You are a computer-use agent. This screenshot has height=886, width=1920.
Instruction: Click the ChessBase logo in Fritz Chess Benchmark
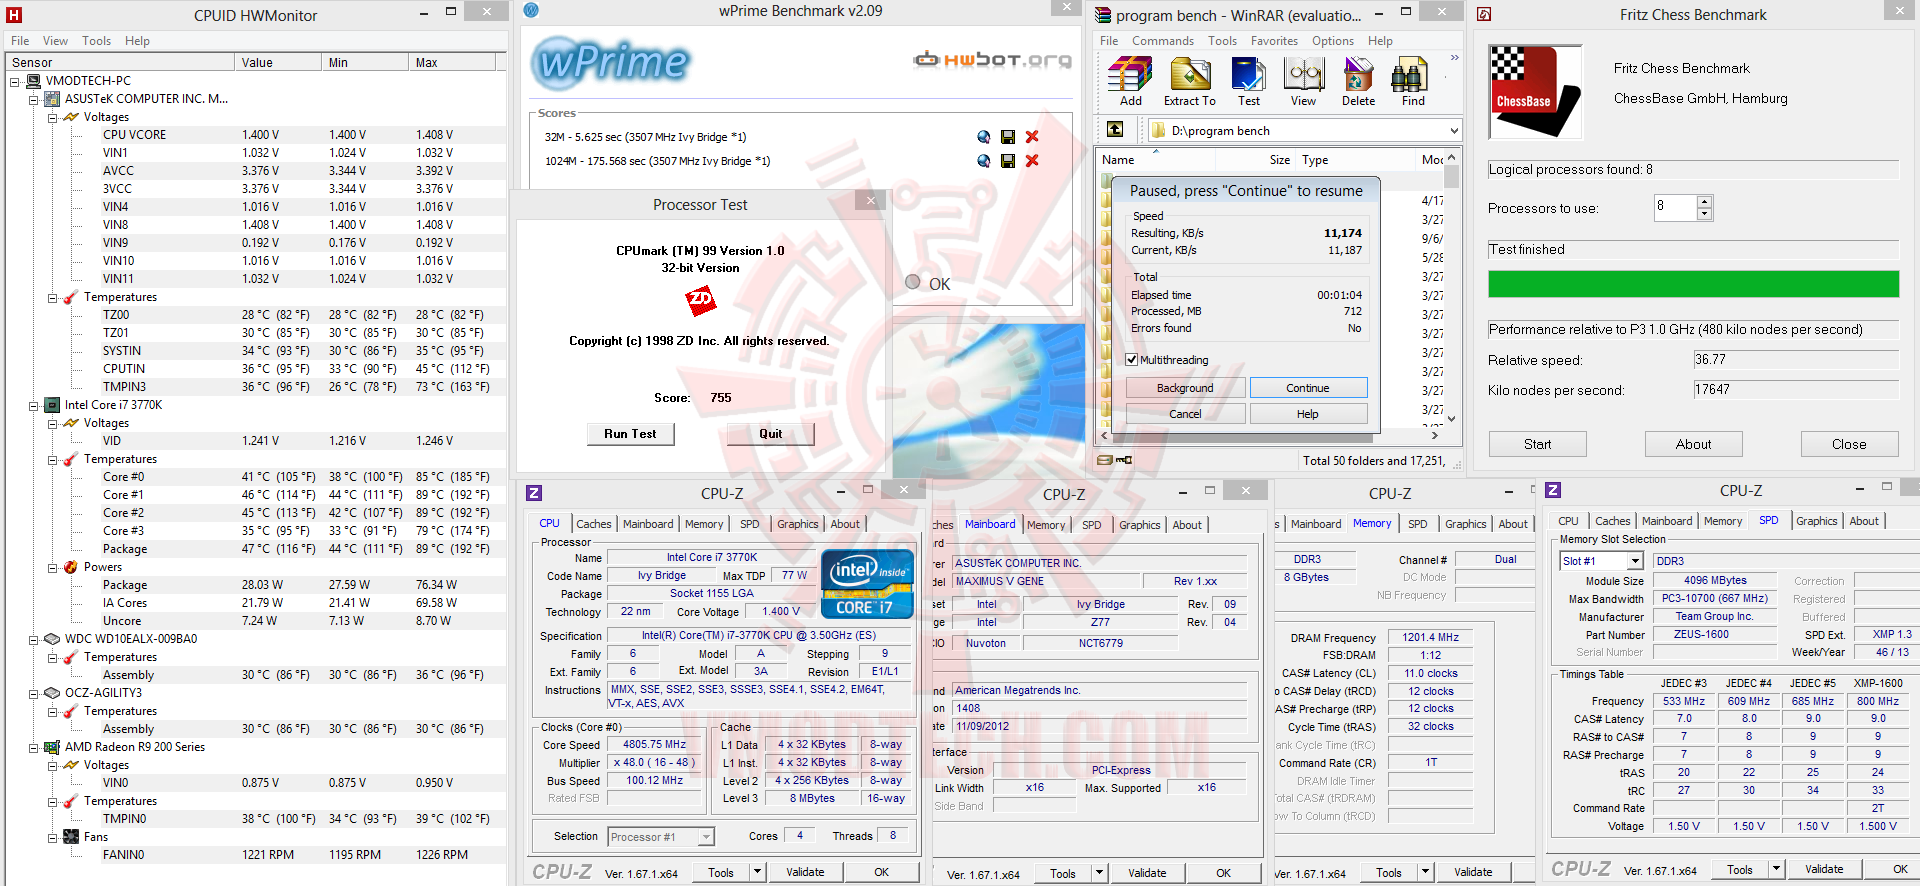(1535, 91)
